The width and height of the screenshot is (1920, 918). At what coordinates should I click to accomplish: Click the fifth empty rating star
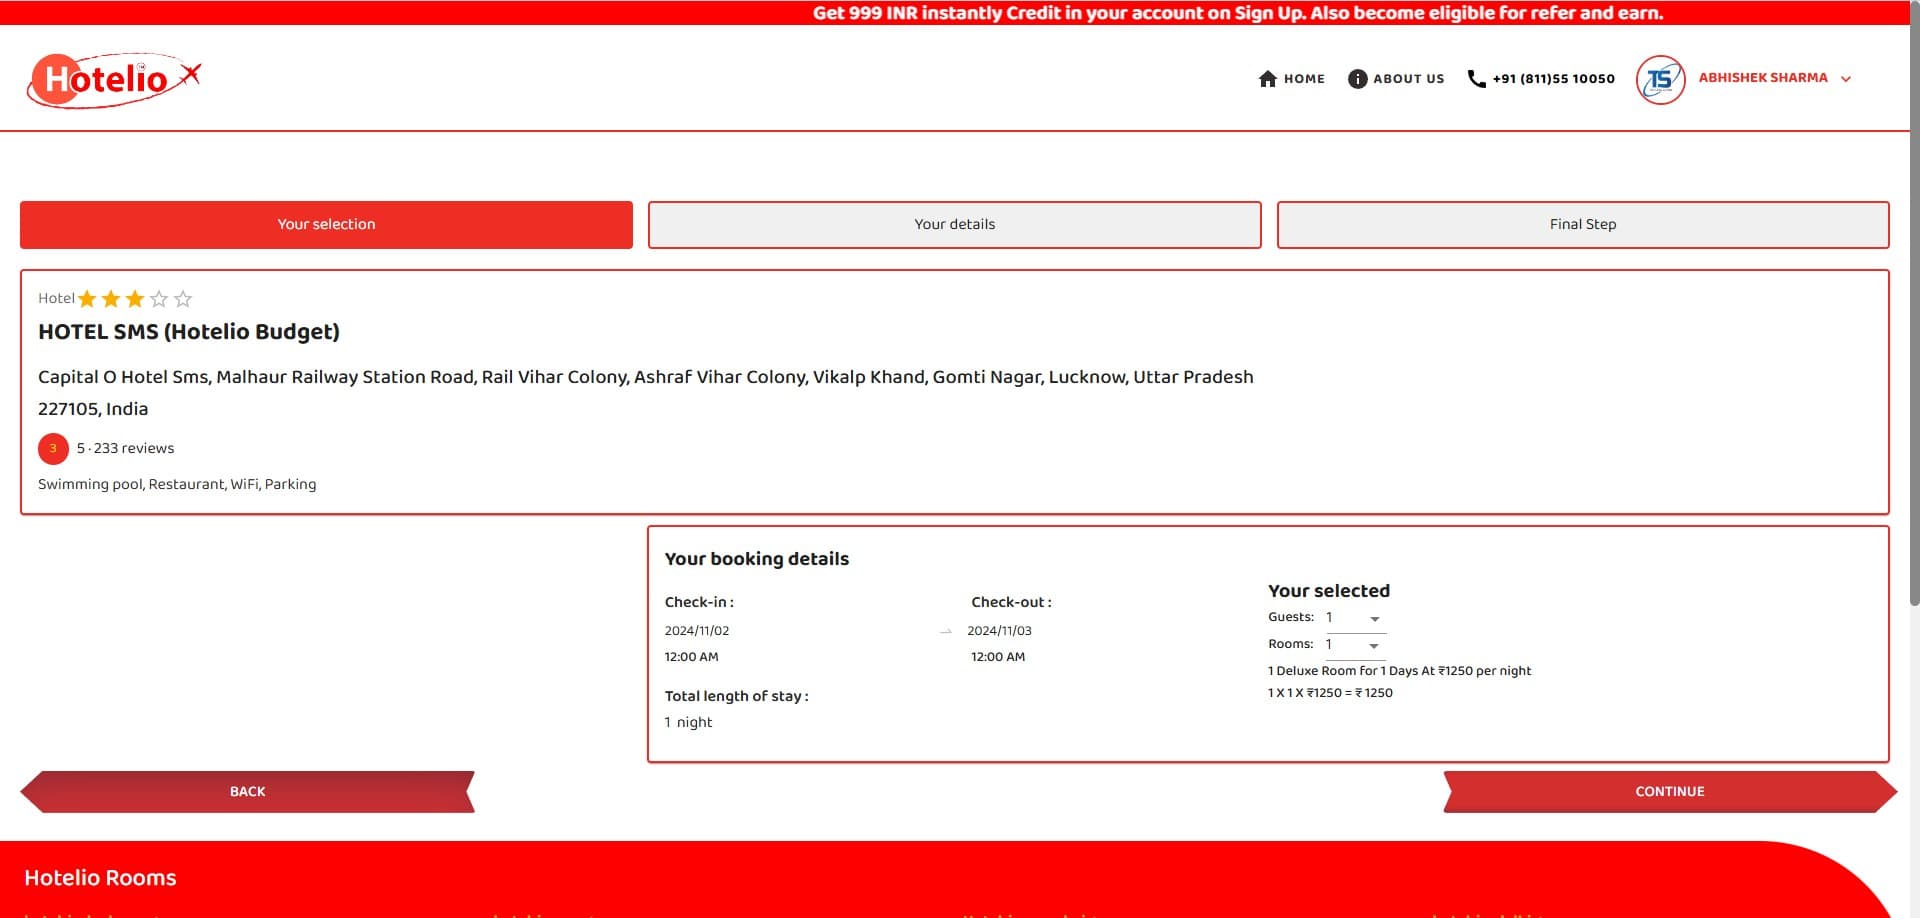183,299
